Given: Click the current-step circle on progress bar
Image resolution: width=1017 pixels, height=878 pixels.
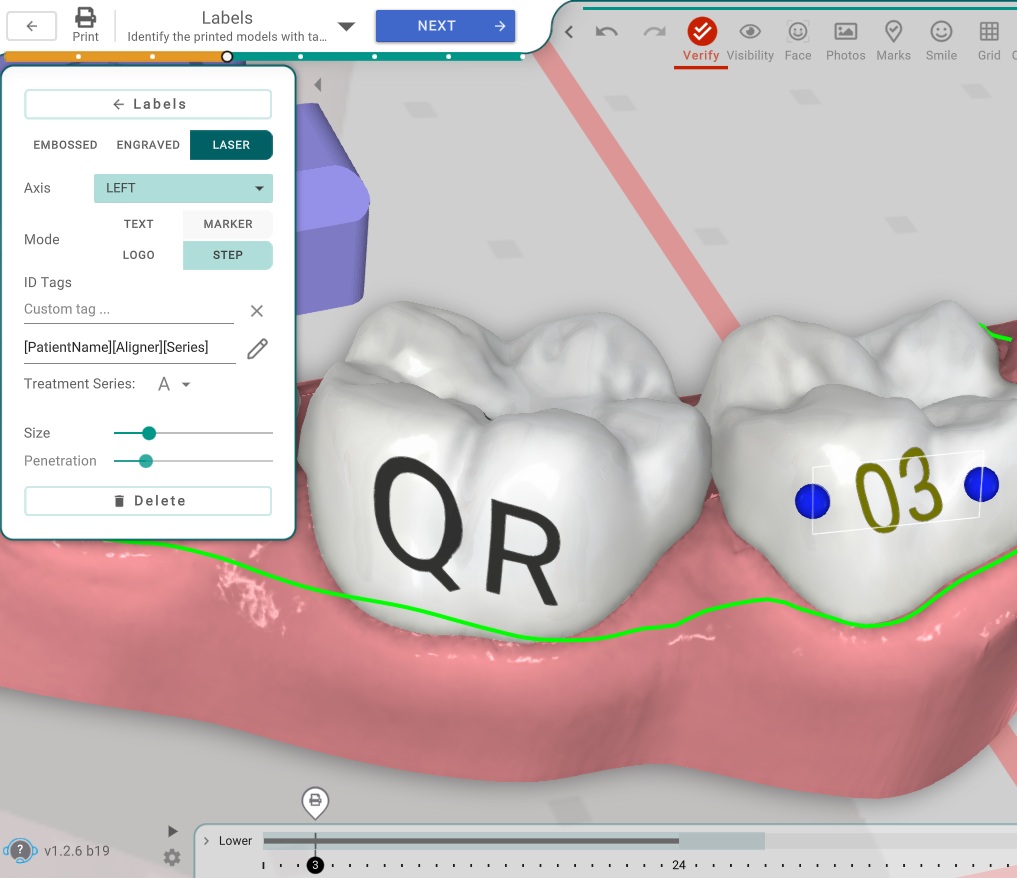Looking at the screenshot, I should tap(226, 56).
